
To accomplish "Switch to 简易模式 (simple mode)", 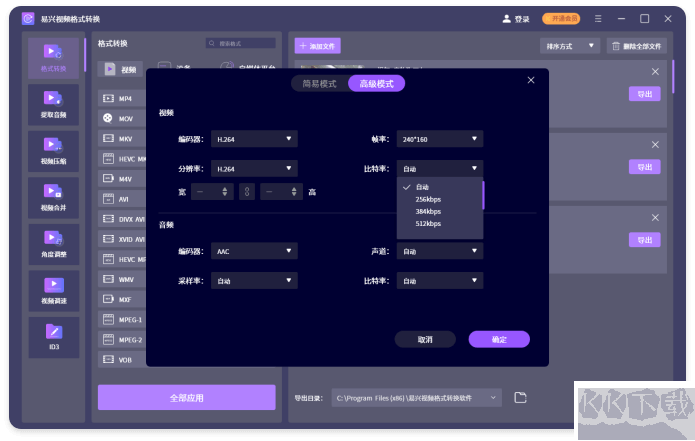I will click(319, 84).
